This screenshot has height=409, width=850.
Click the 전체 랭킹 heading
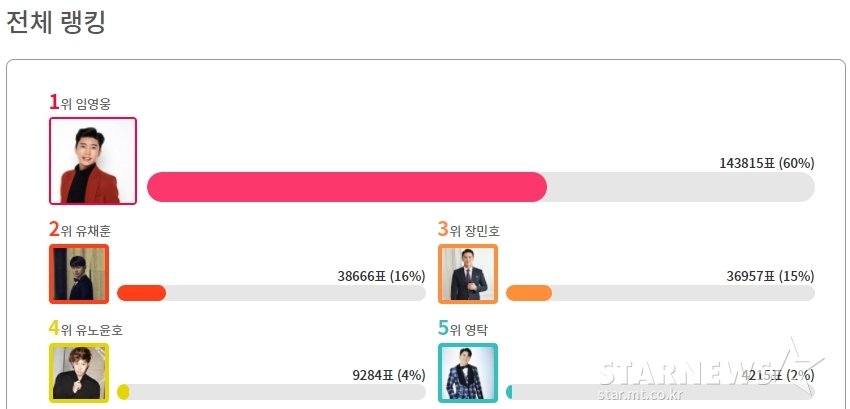point(55,22)
